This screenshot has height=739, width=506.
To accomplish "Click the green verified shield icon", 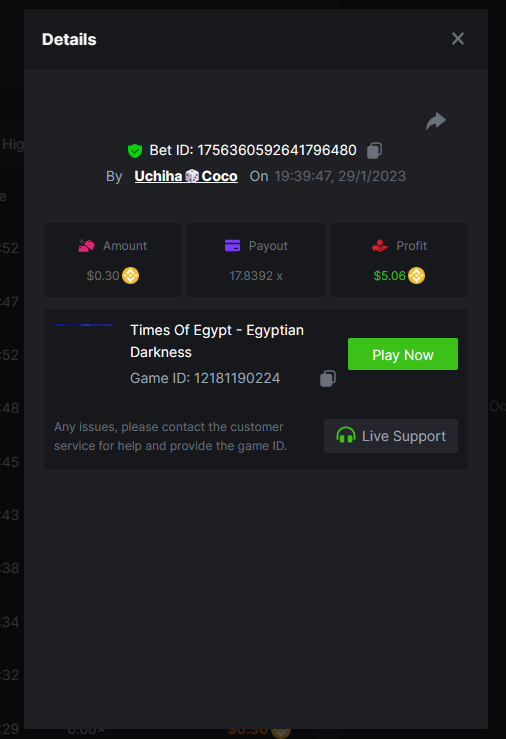I will [x=135, y=151].
